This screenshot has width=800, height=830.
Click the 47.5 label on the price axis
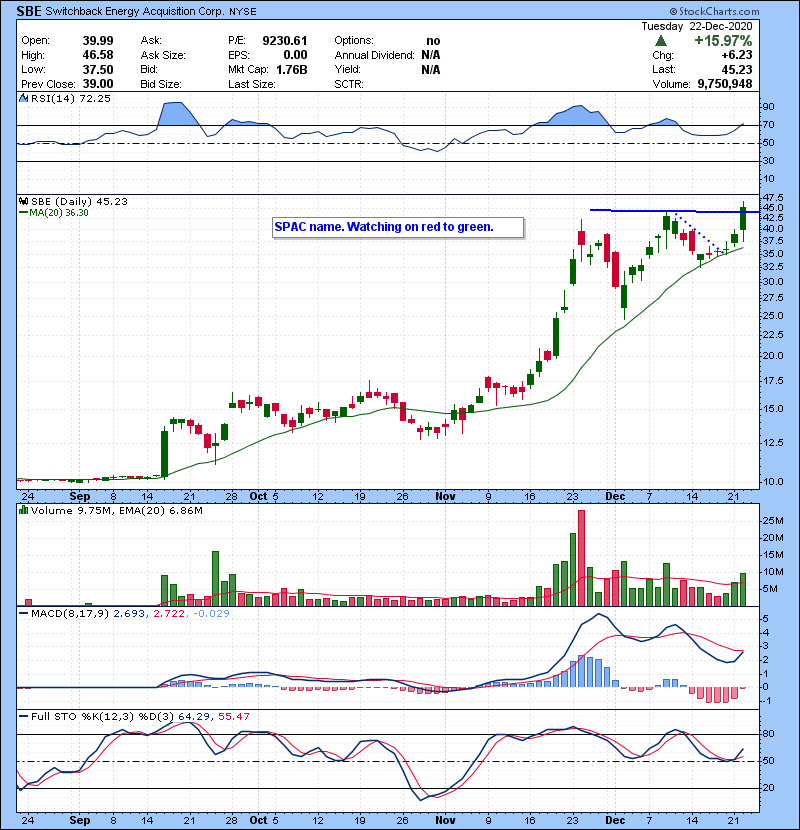(x=772, y=197)
